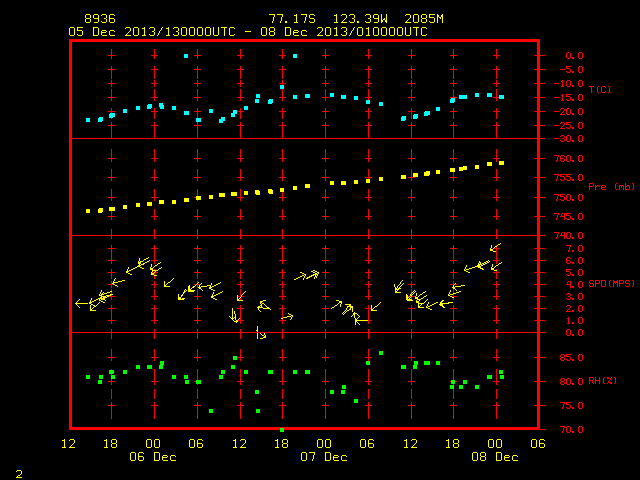Image resolution: width=640 pixels, height=480 pixels.
Task: Click the Pre (mb) pressure axis label
Action: pos(611,187)
